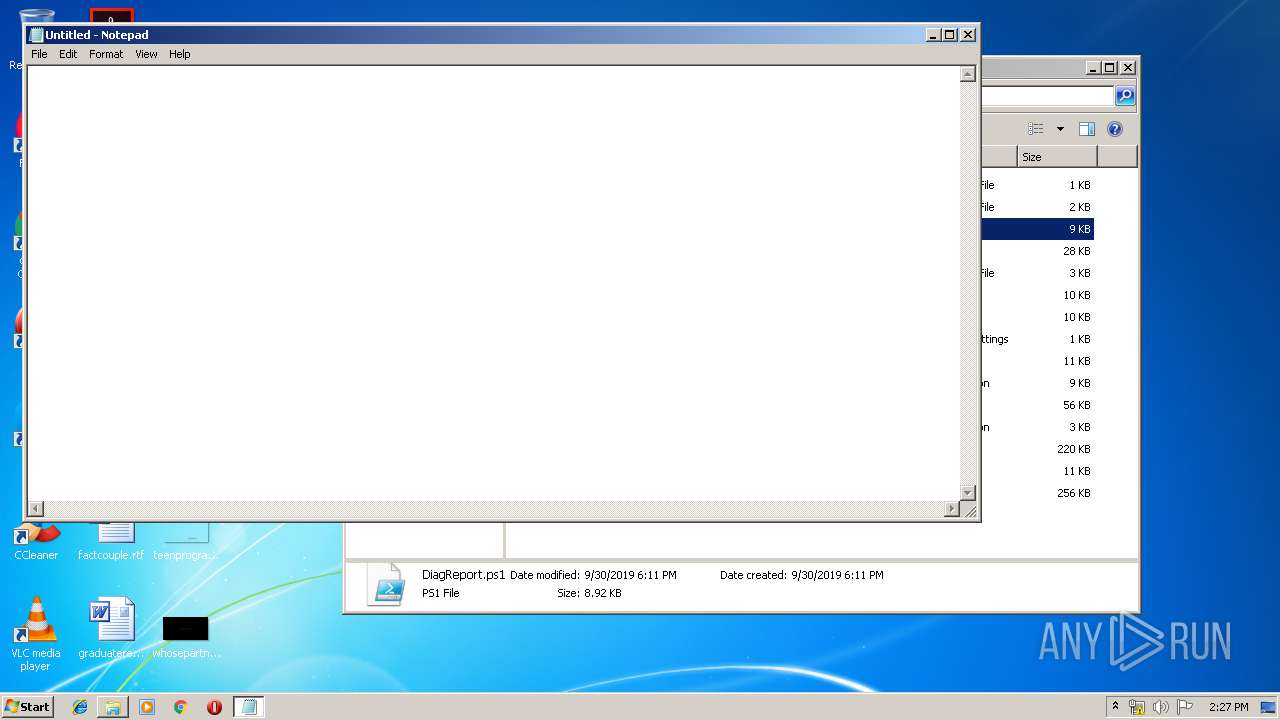The width and height of the screenshot is (1280, 720).
Task: Click the Show desktop button
Action: pos(1268,707)
